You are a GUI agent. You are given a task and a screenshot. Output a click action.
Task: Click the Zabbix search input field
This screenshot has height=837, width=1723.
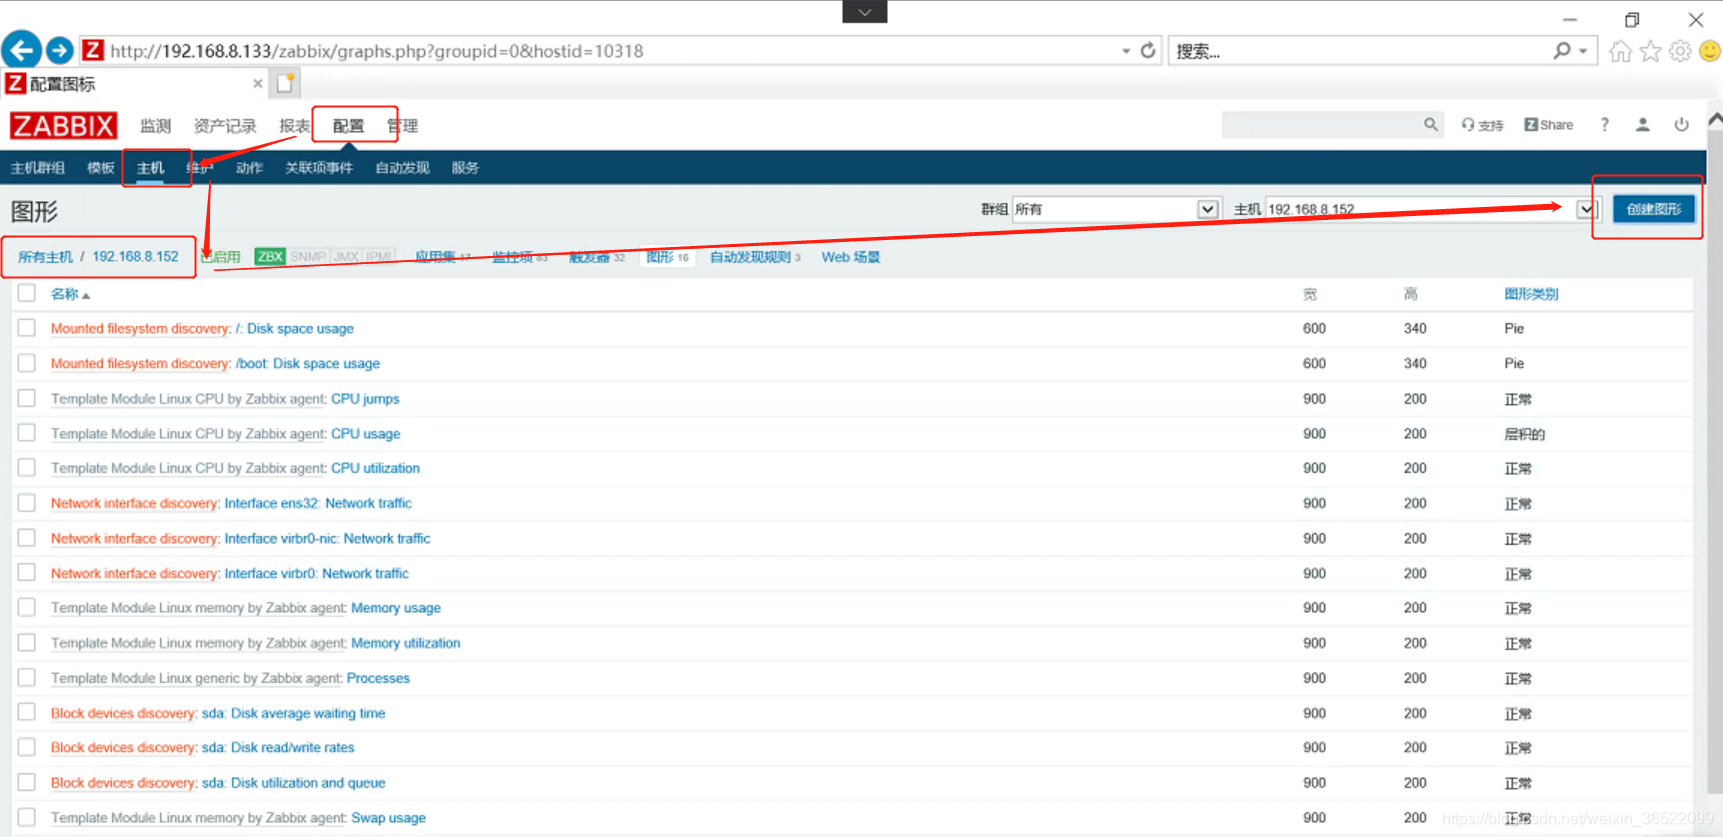click(1321, 124)
